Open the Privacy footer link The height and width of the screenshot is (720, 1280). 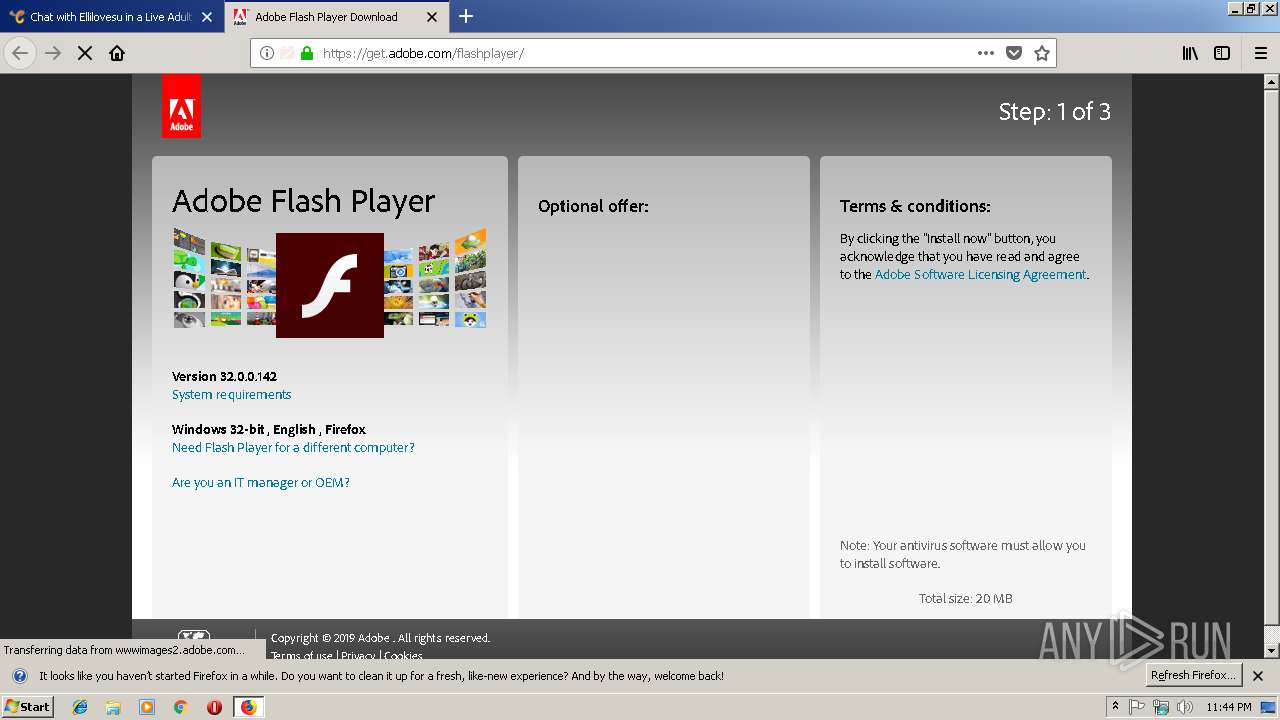click(x=358, y=656)
